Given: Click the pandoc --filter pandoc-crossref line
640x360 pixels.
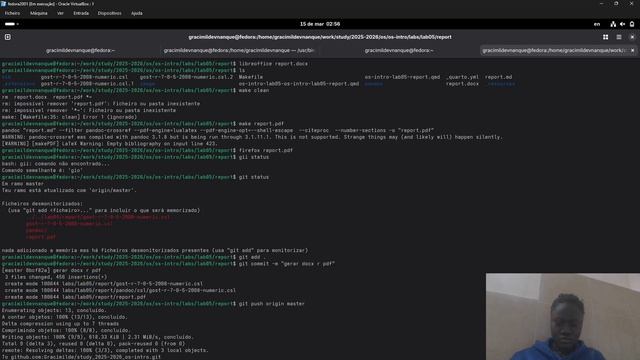Looking at the screenshot, I should 218,131.
